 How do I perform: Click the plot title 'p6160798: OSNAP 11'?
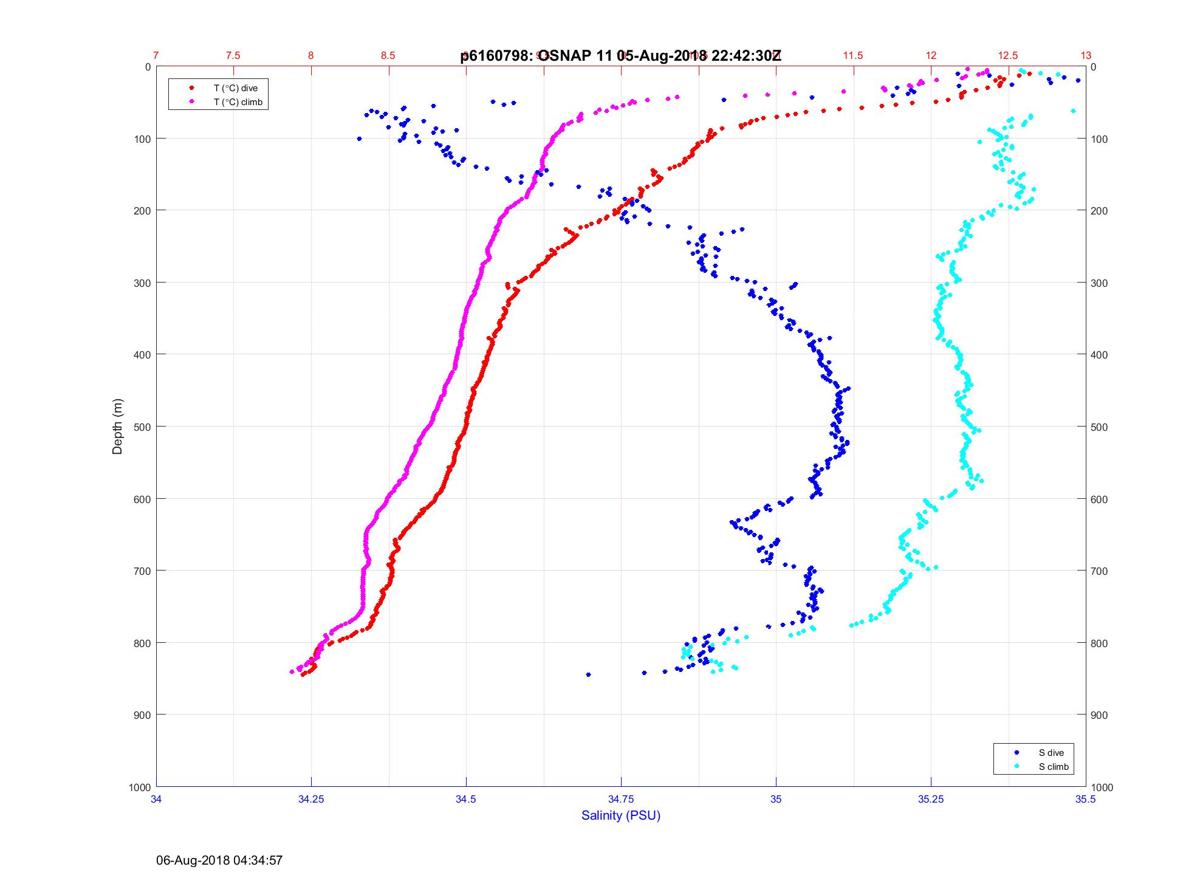coord(536,56)
